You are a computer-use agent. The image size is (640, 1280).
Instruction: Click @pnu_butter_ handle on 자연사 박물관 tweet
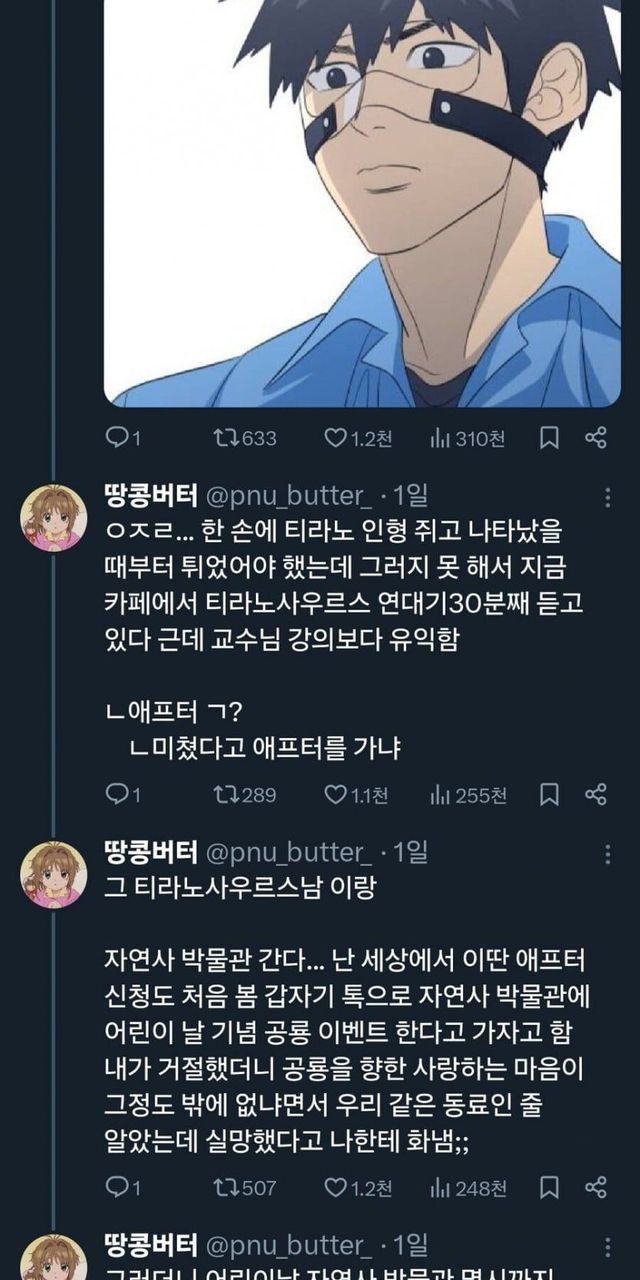pos(288,853)
